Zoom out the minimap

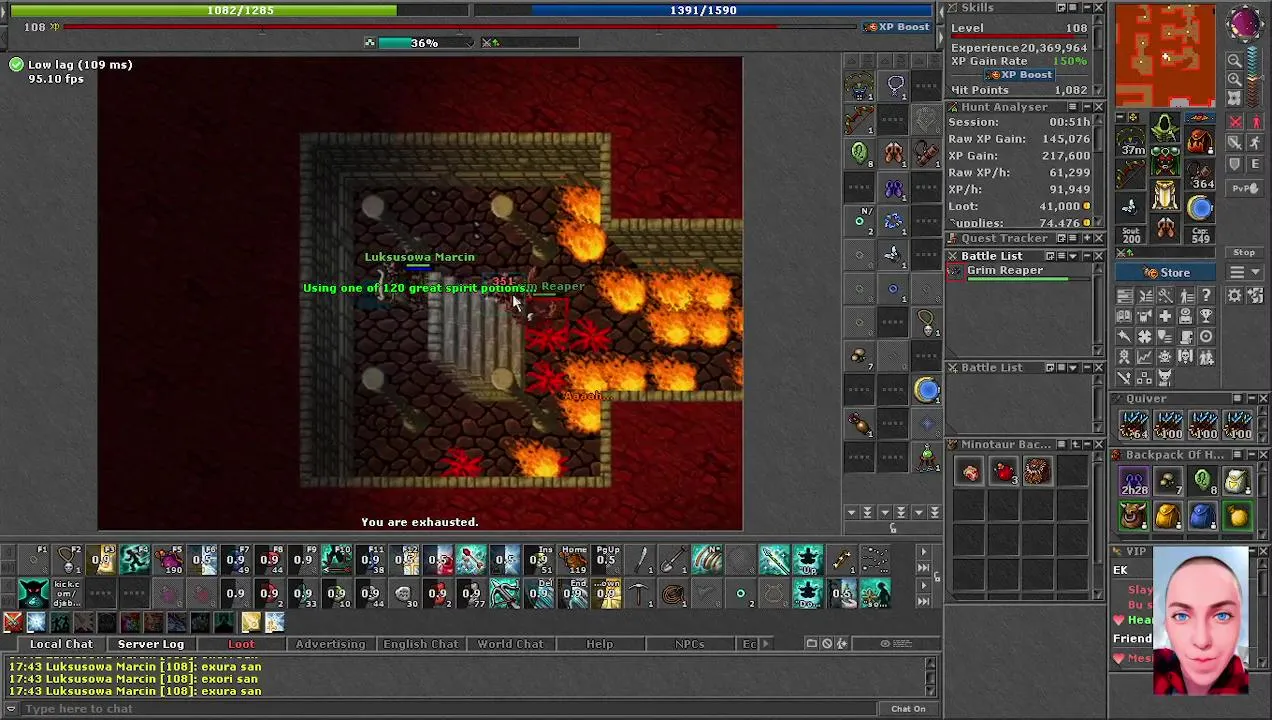click(x=1235, y=60)
